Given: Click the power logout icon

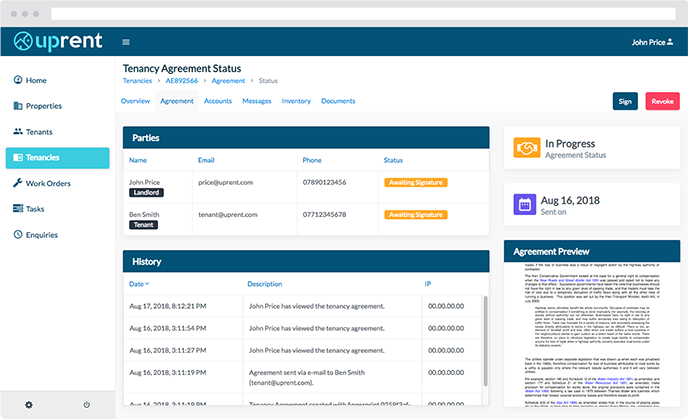Looking at the screenshot, I should (x=86, y=405).
